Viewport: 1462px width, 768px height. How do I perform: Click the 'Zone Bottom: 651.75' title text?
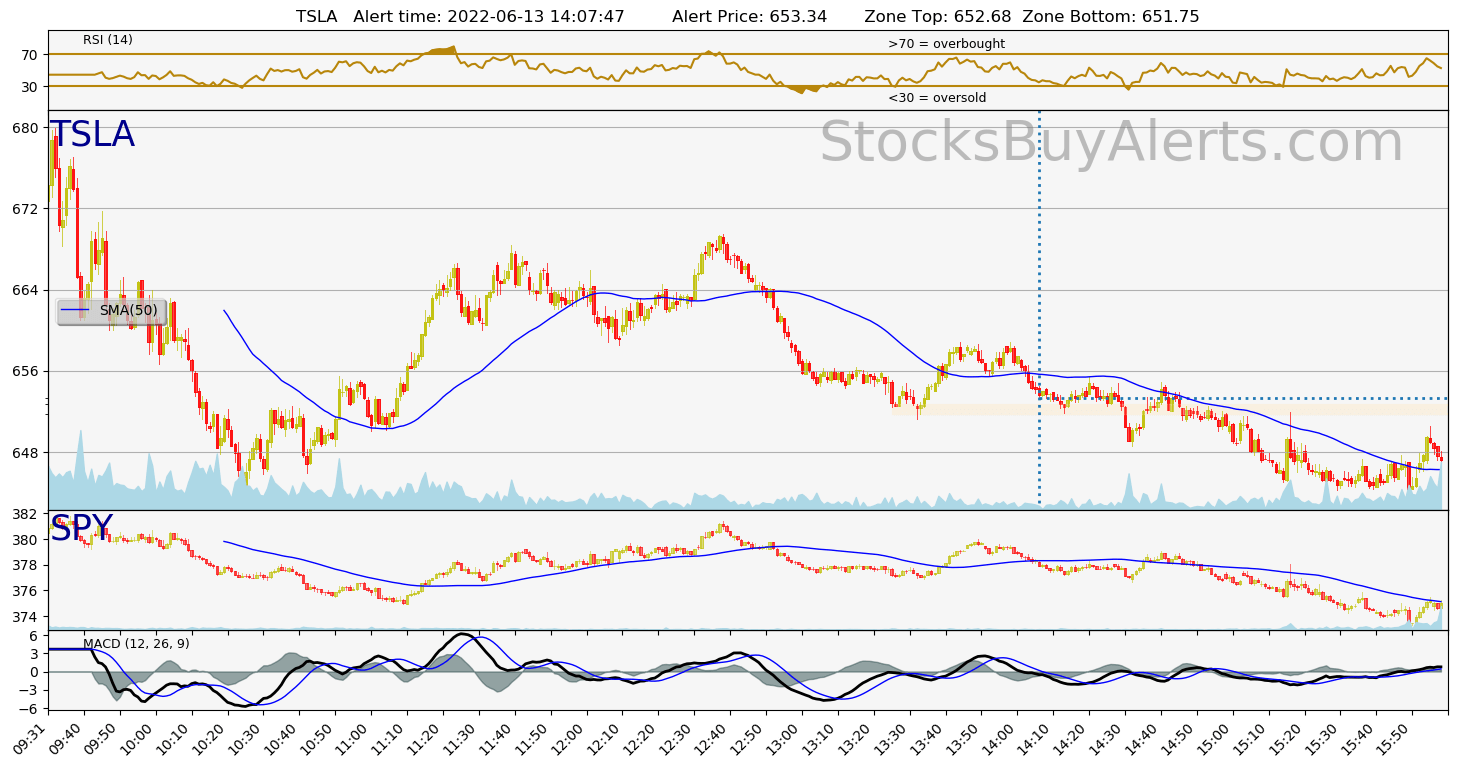point(1113,16)
